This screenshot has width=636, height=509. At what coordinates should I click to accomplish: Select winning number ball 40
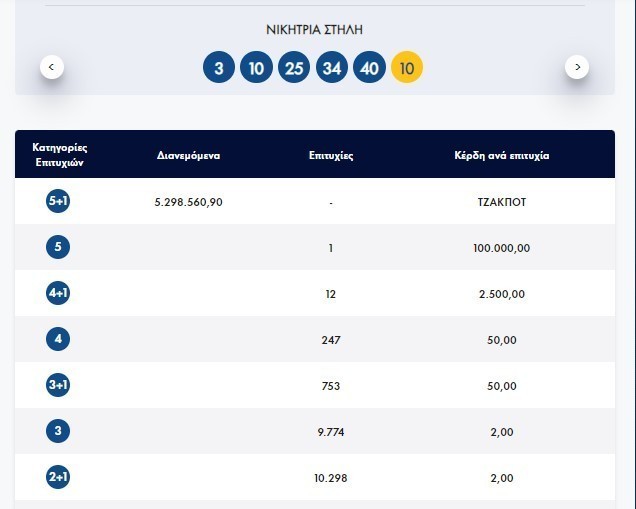pos(369,68)
